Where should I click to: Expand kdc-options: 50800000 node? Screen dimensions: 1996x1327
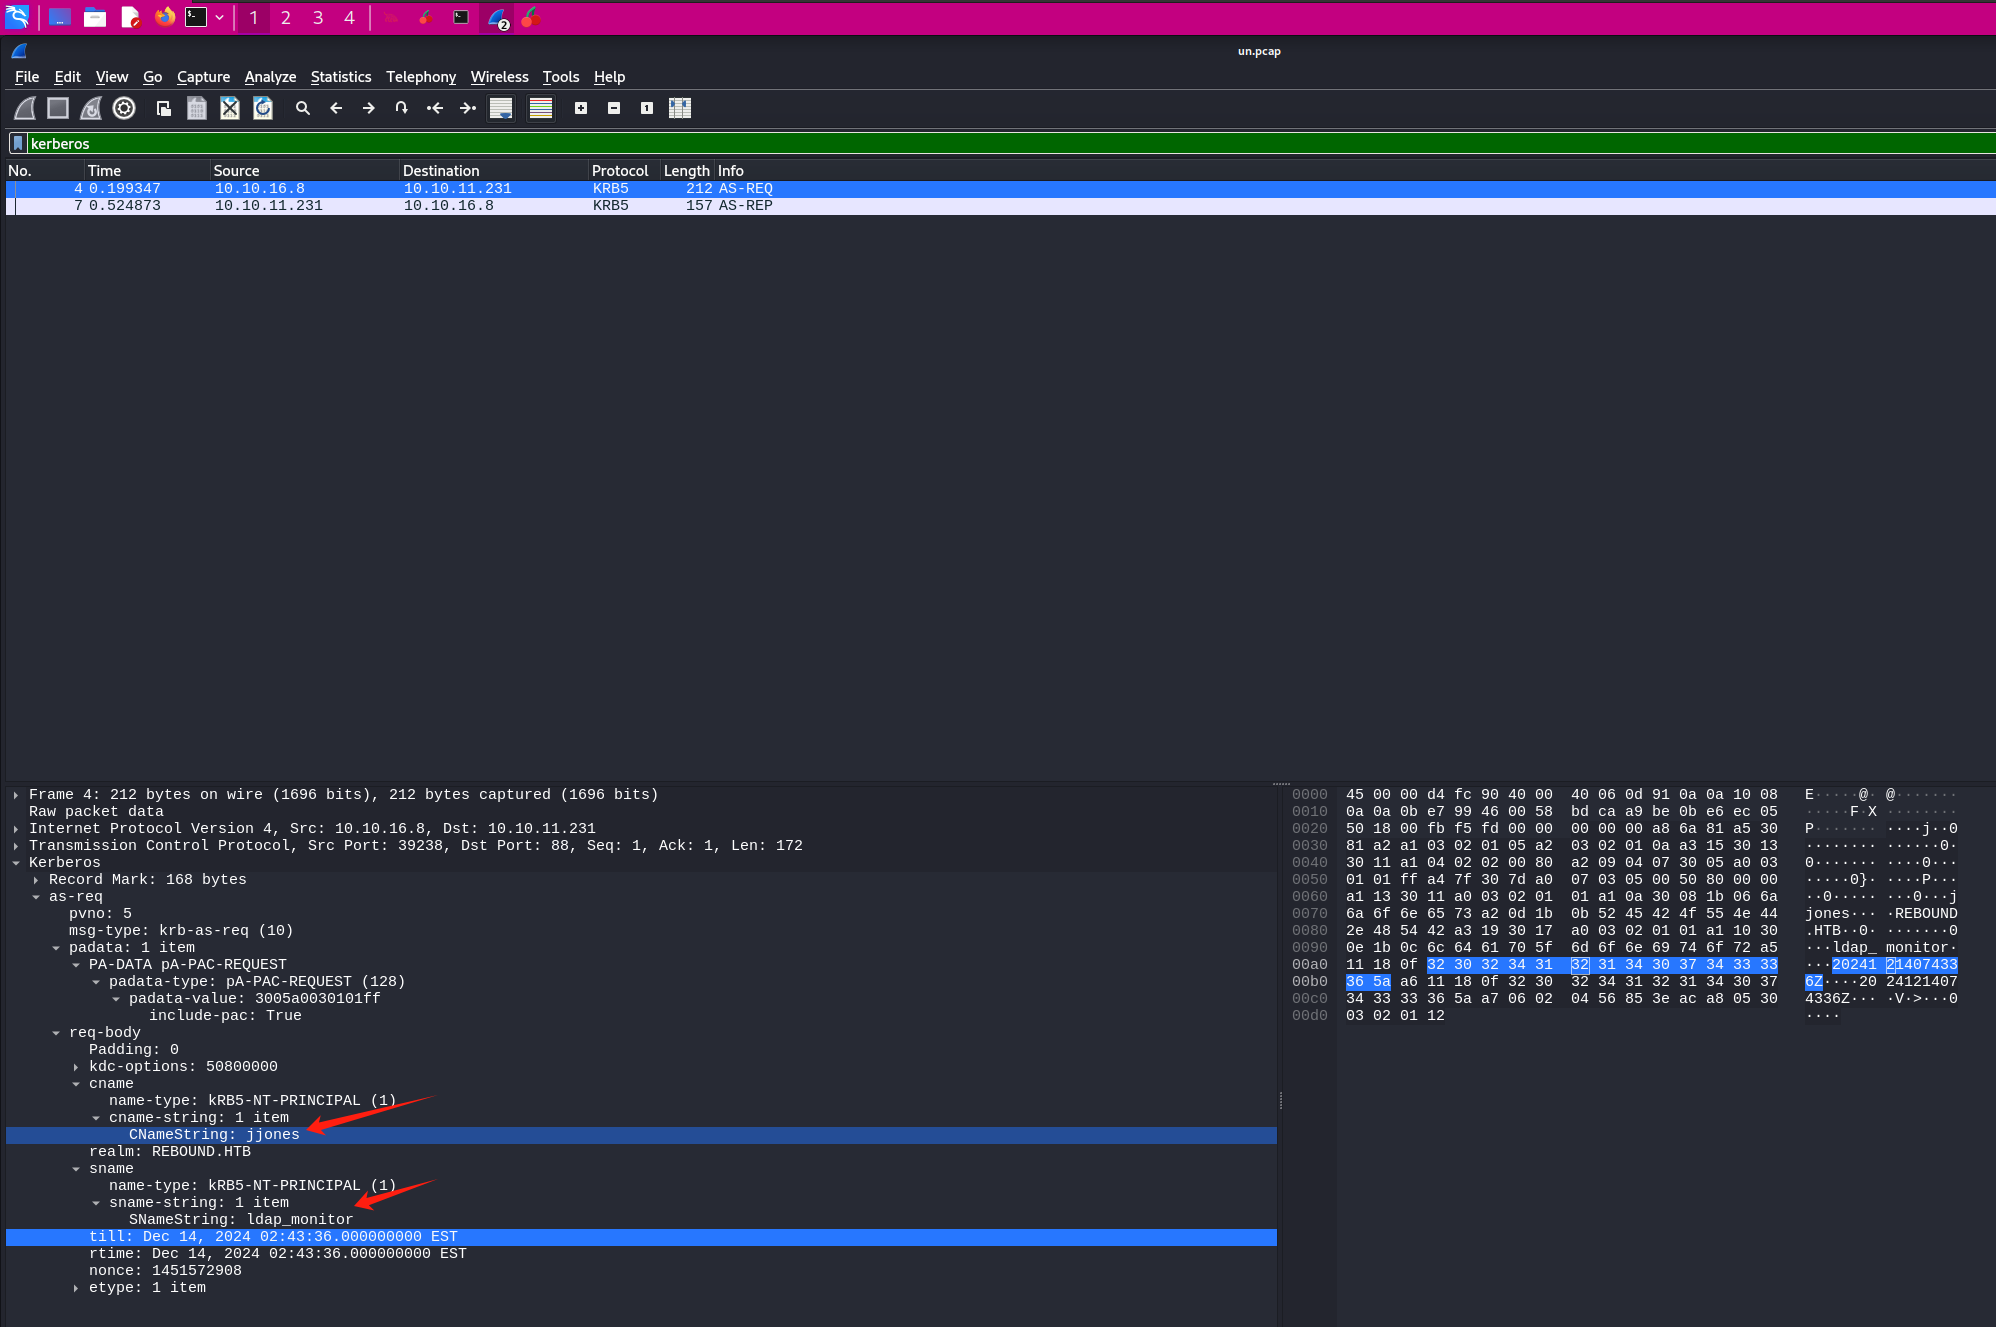tap(76, 1067)
